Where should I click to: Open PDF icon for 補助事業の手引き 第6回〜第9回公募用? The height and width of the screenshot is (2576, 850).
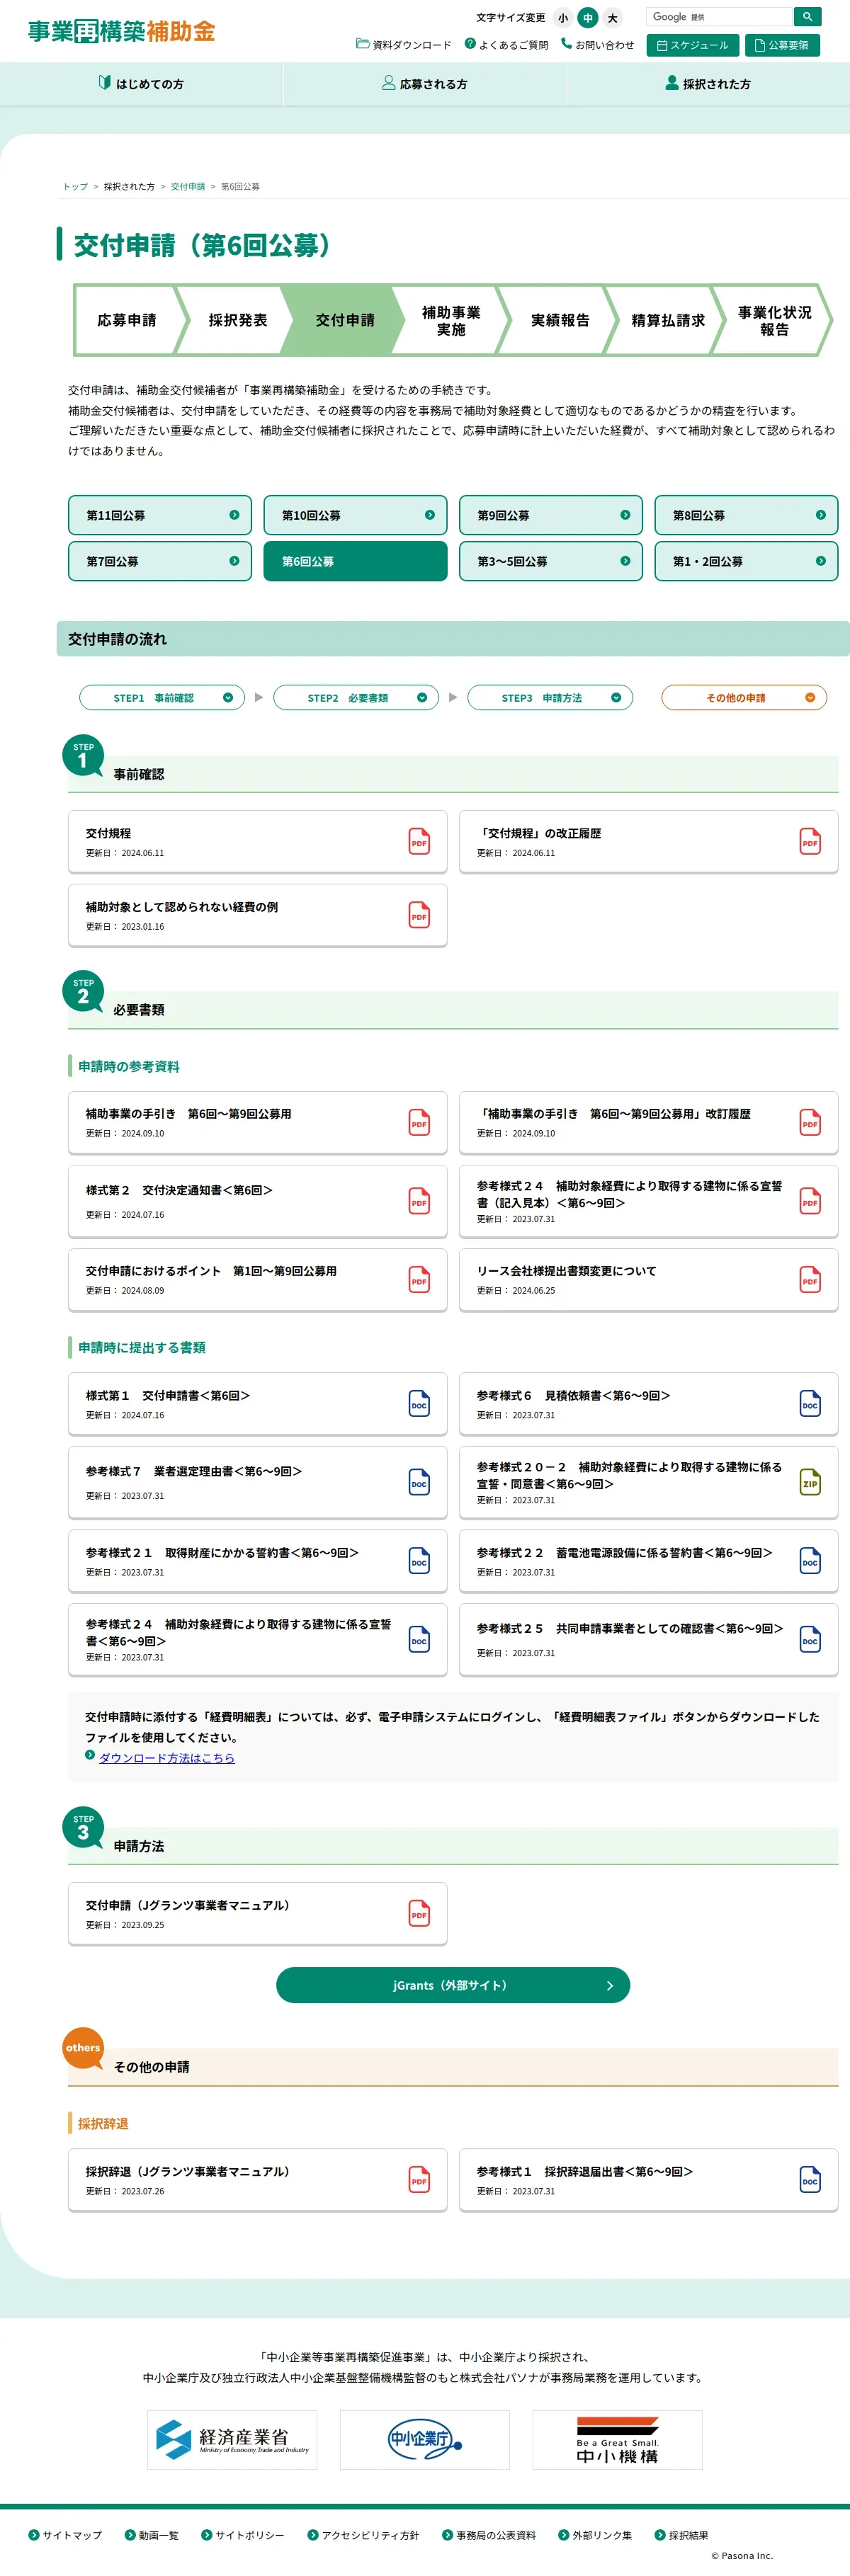click(419, 1123)
